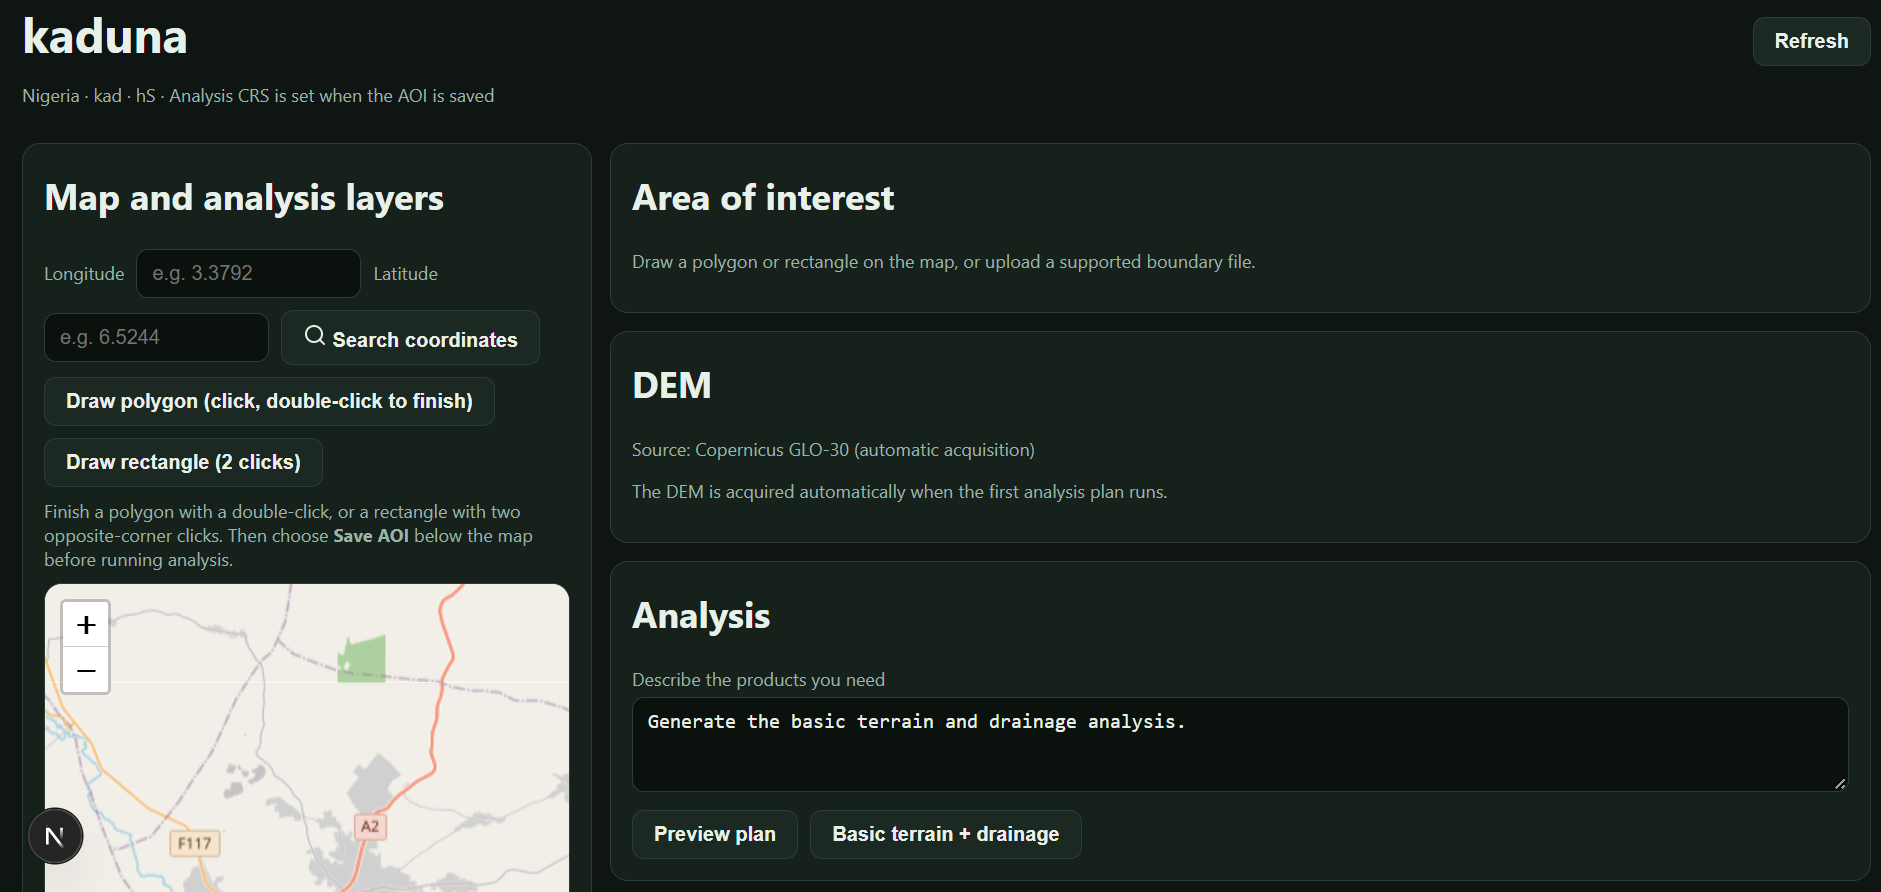The height and width of the screenshot is (892, 1881).
Task: Click the A2 road marker on map
Action: [x=370, y=826]
